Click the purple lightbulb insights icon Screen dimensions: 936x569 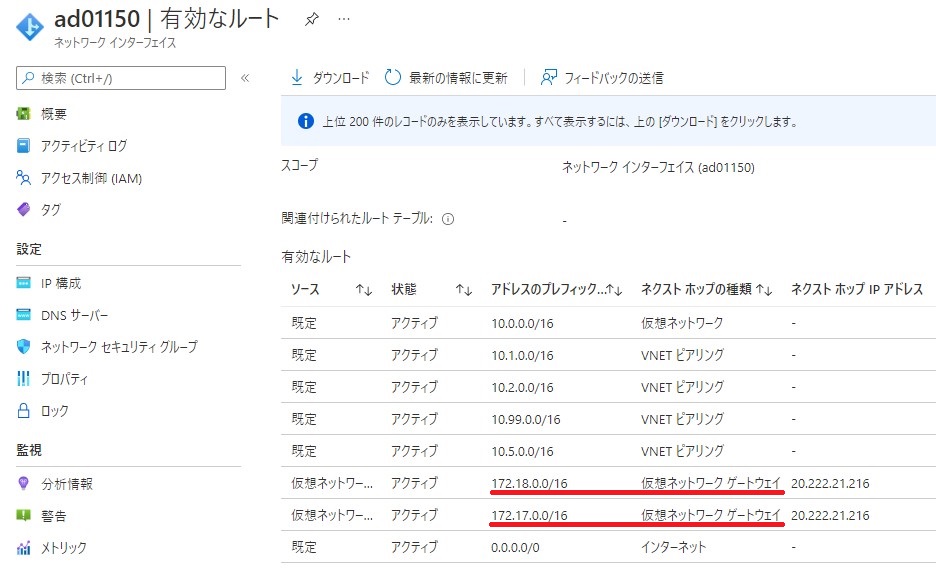tap(23, 484)
